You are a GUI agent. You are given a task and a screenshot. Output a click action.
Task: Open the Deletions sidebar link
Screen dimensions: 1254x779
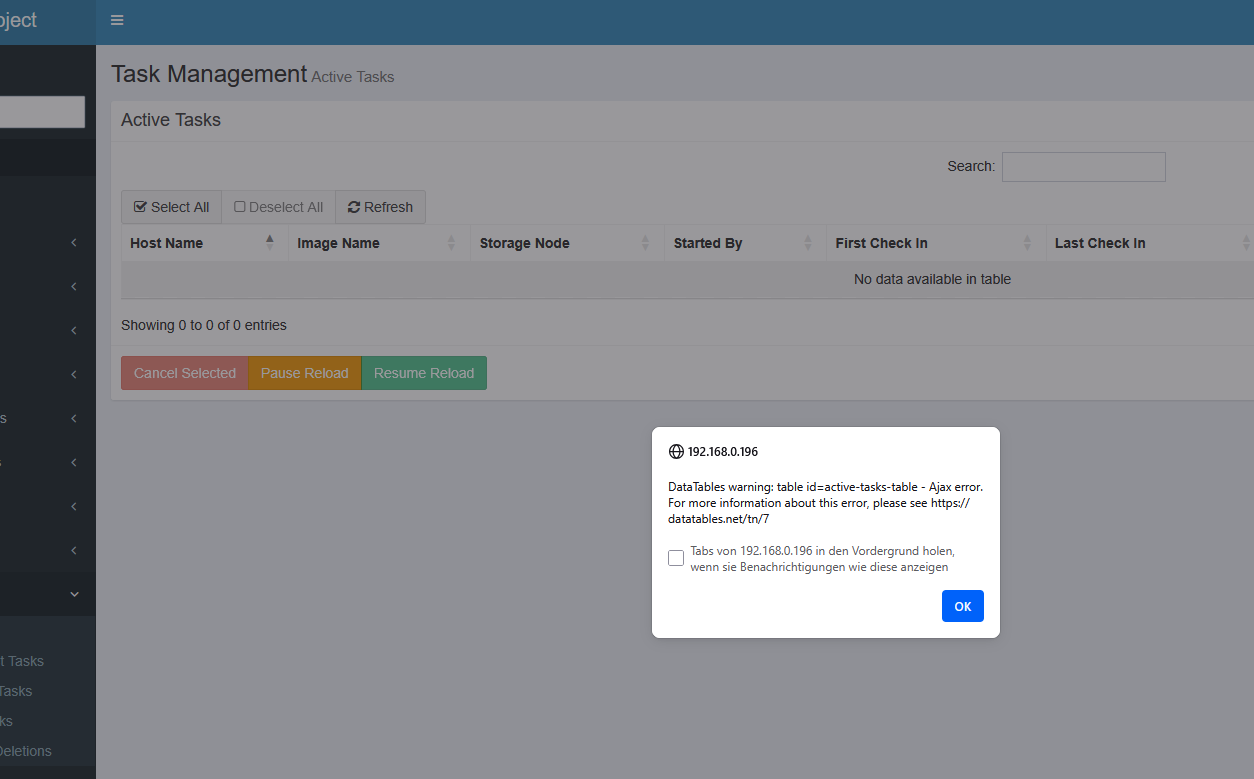[x=26, y=751]
